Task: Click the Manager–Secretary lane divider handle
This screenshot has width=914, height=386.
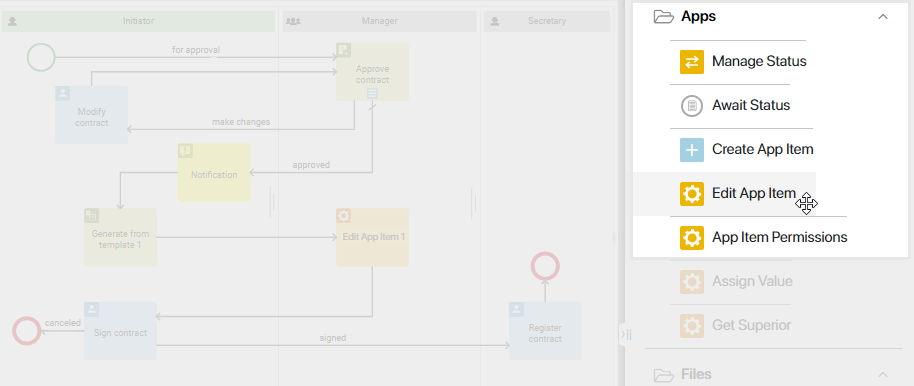Action: click(474, 203)
